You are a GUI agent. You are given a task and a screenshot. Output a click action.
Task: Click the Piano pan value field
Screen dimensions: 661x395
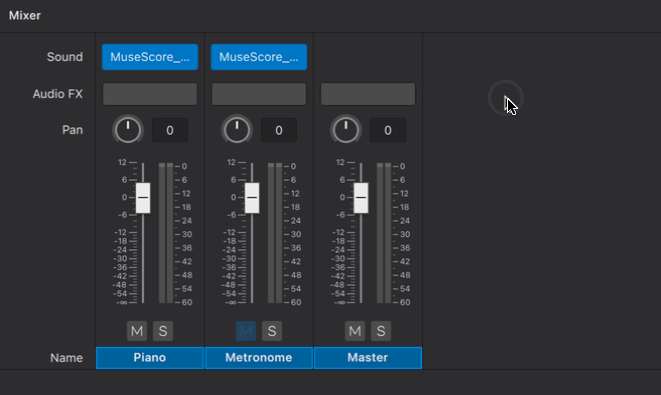pyautogui.click(x=170, y=130)
